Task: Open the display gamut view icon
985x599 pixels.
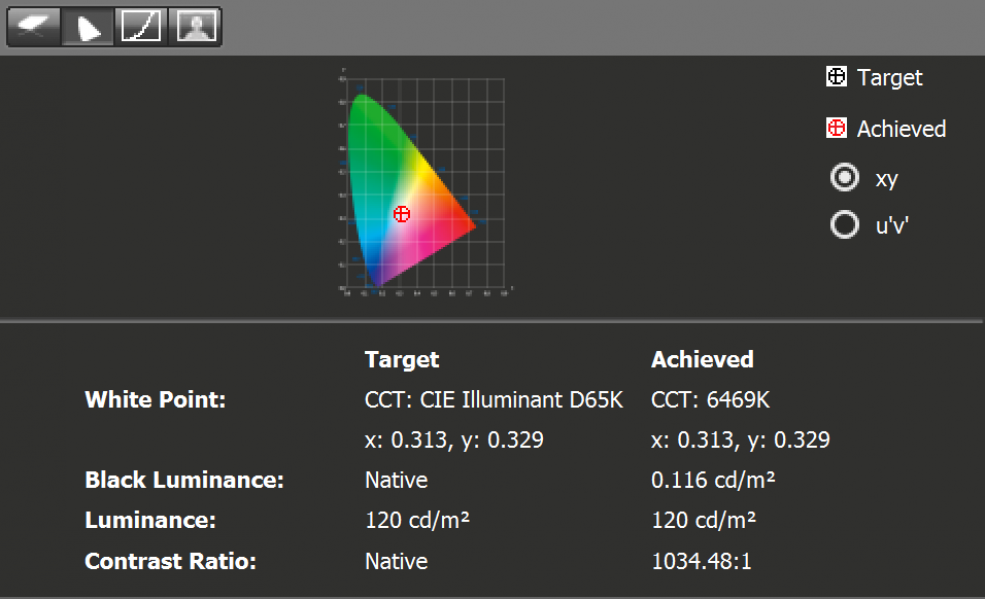Action: [x=35, y=27]
